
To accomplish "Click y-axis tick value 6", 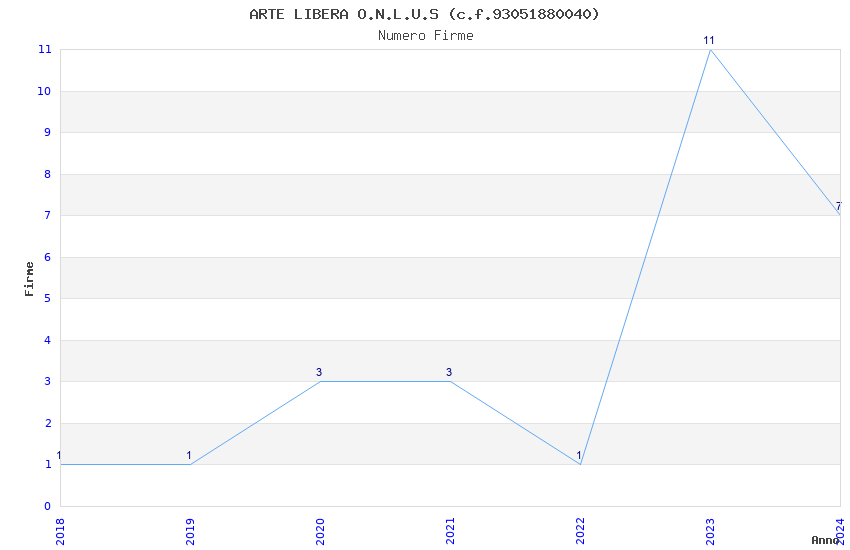I will [48, 257].
